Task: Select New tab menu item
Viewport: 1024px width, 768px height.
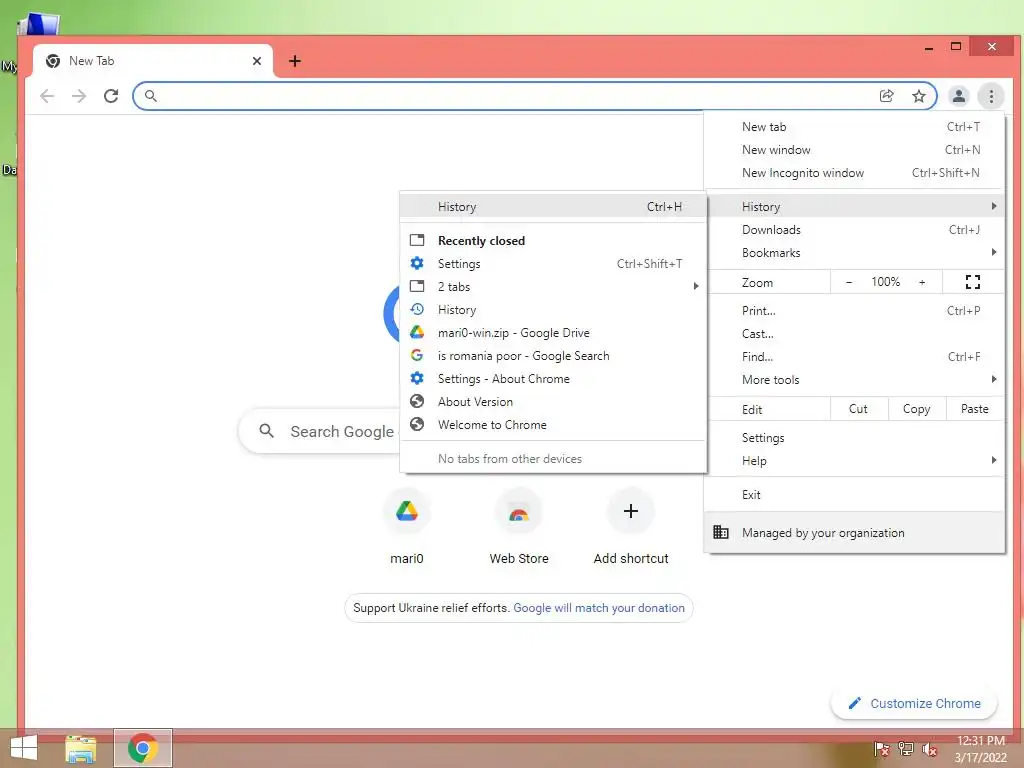Action: (x=854, y=127)
